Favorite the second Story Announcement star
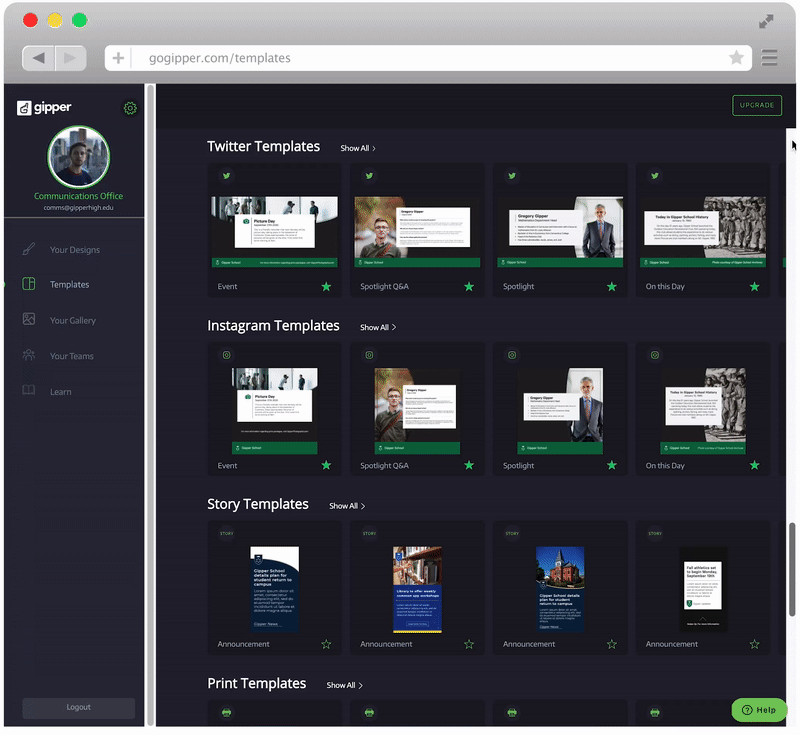 469,644
